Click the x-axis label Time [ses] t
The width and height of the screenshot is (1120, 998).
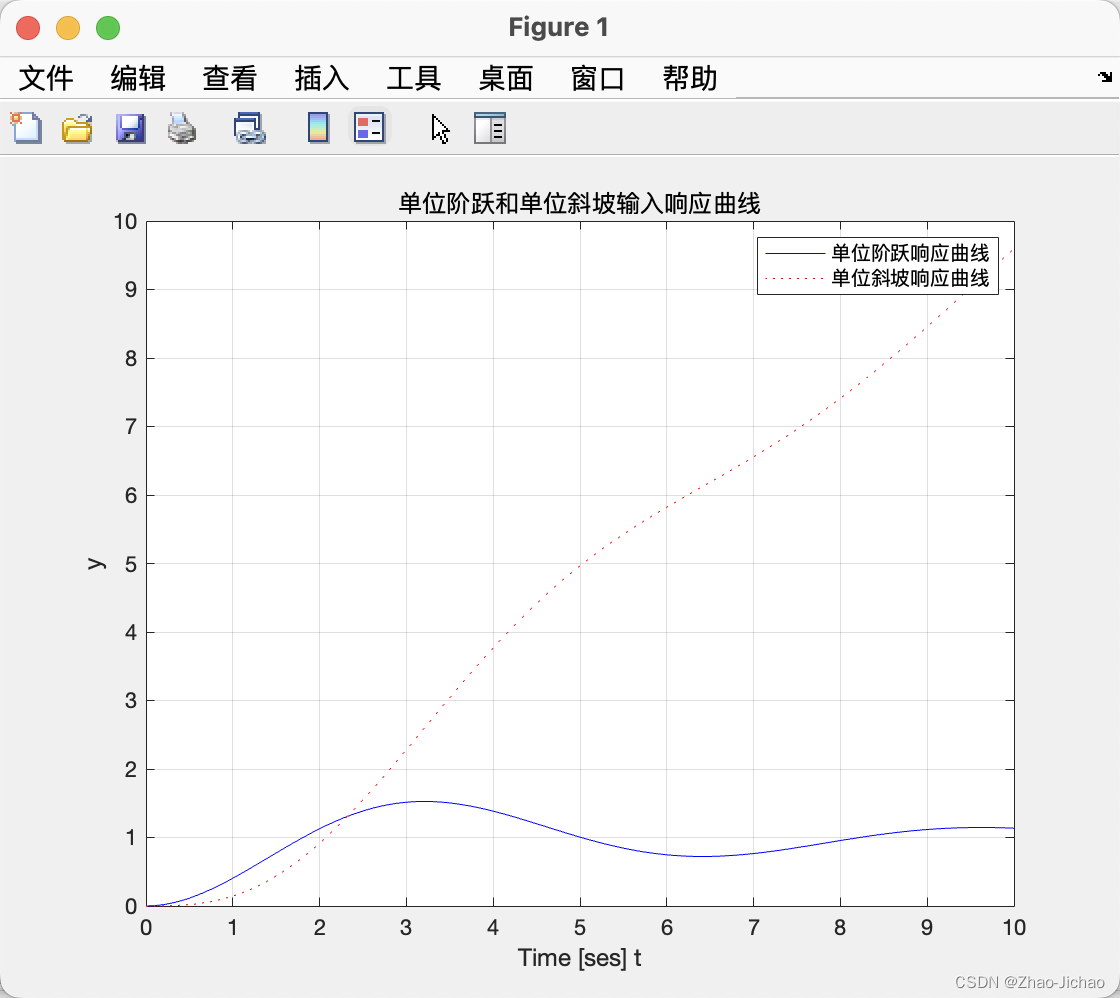point(579,958)
